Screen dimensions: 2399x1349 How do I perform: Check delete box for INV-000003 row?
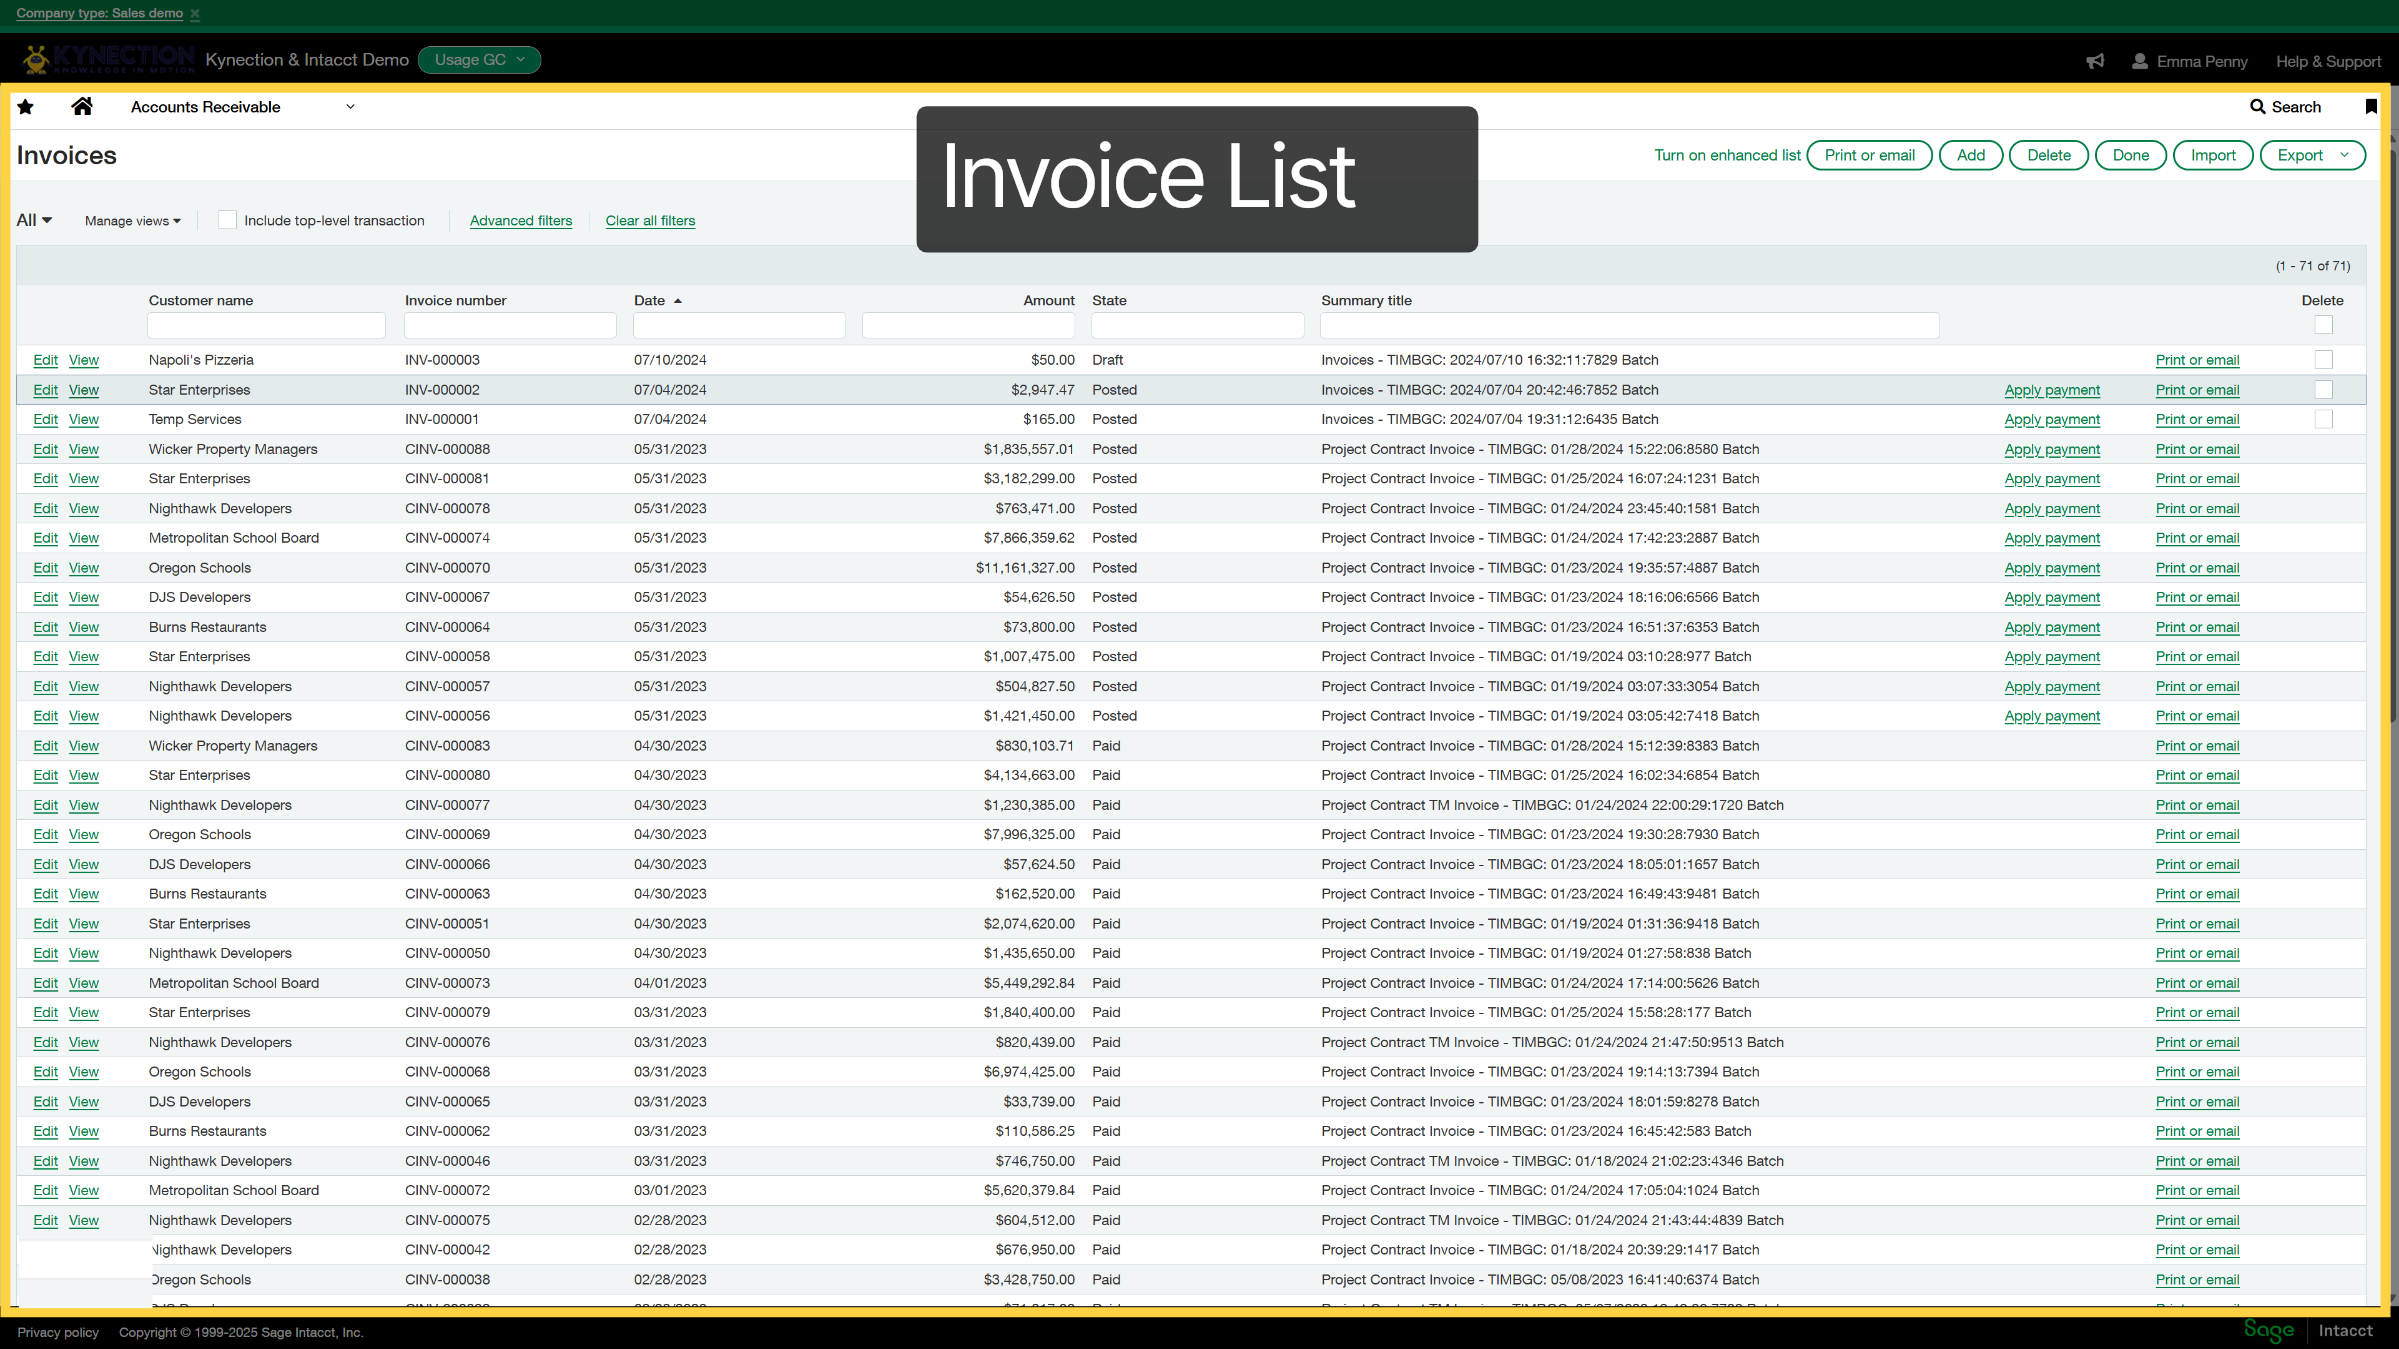2323,360
